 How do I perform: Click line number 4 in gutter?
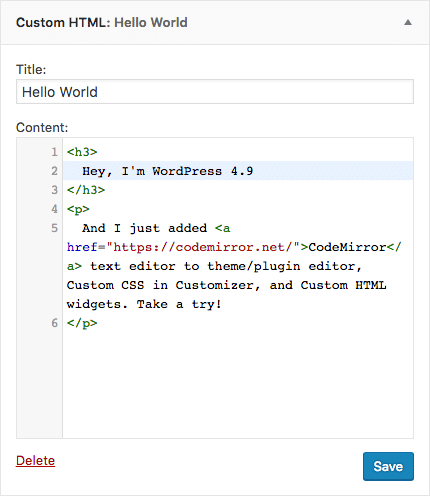(54, 209)
